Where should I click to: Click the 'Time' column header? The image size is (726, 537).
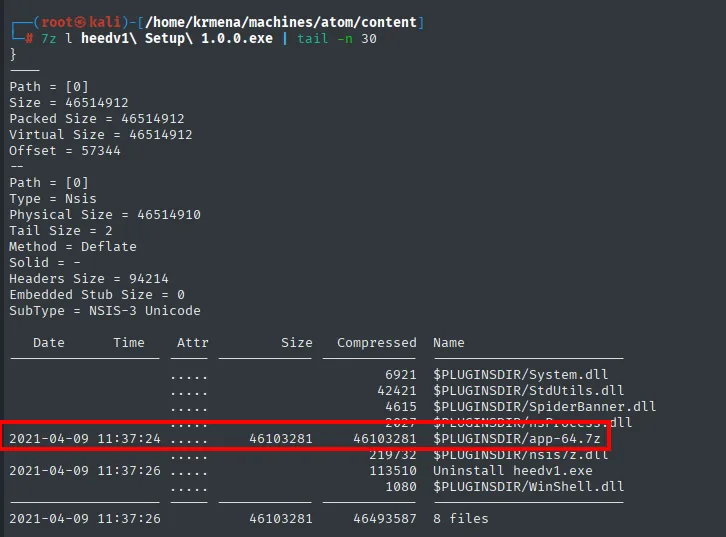point(129,343)
